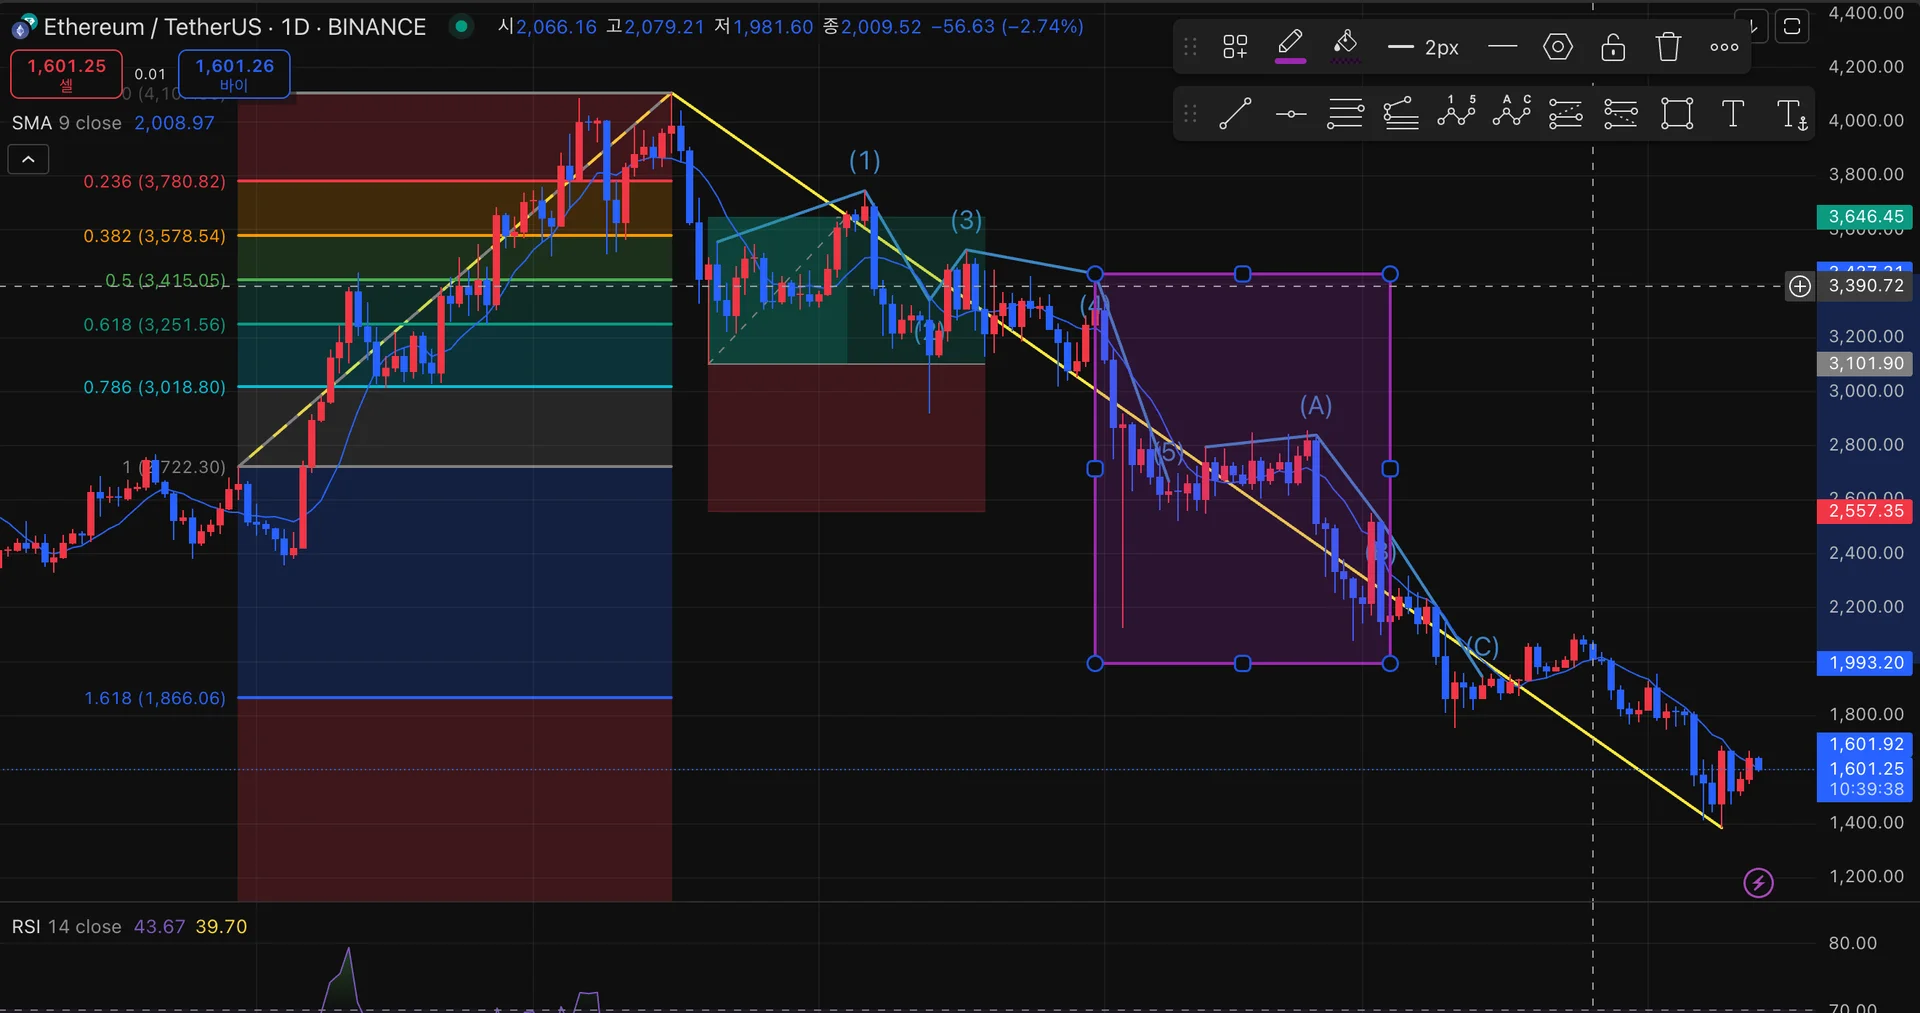Select the Elliott Correction Wave A-C tool
Viewport: 1920px width, 1013px height.
(x=1512, y=113)
